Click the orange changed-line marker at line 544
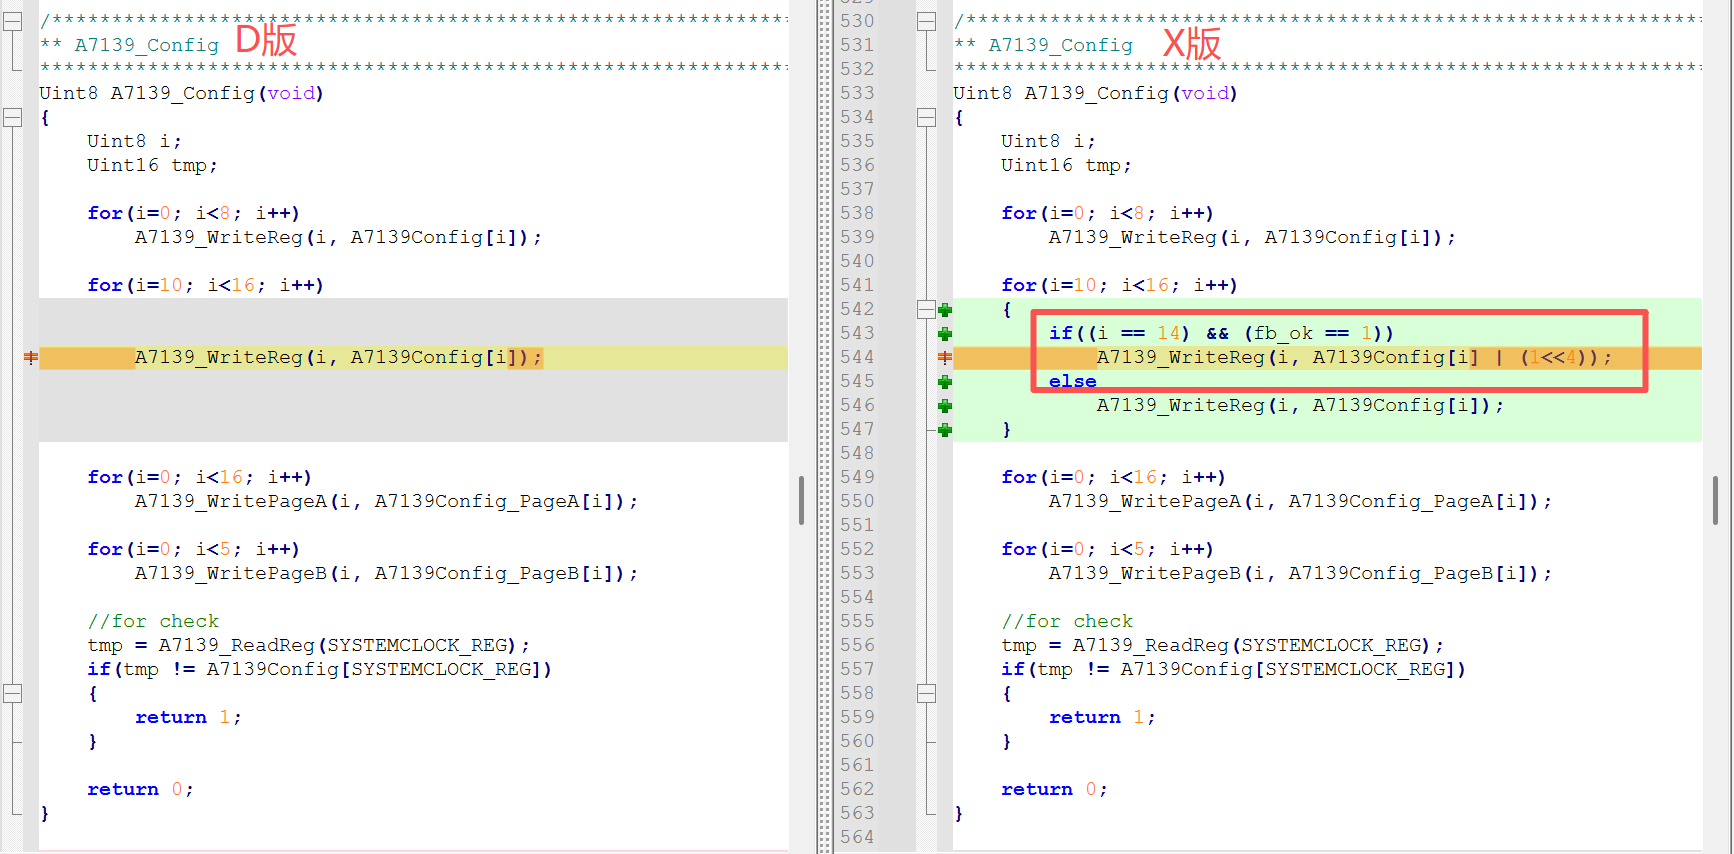 (x=945, y=358)
